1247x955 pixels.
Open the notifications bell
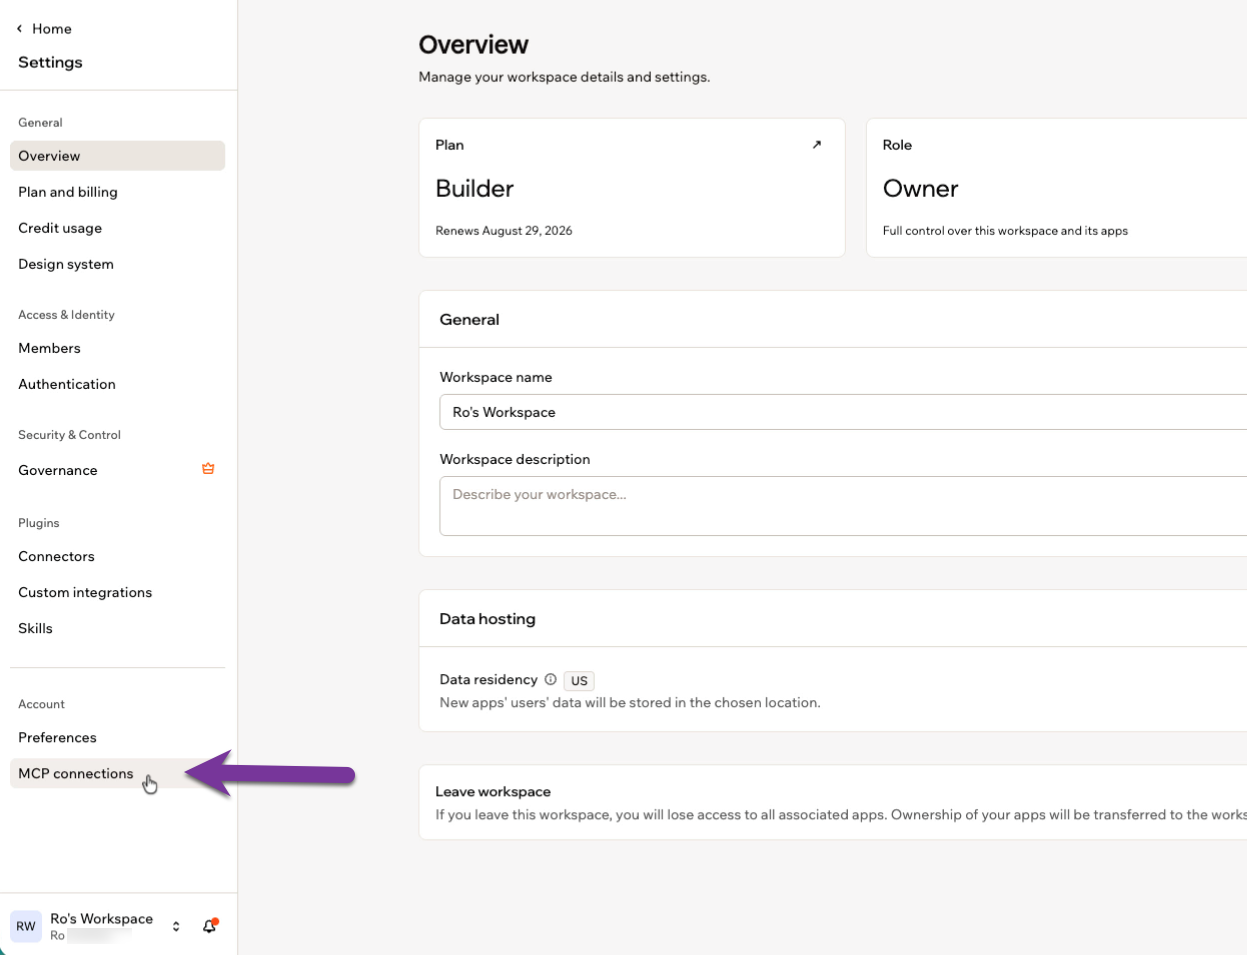(x=210, y=926)
